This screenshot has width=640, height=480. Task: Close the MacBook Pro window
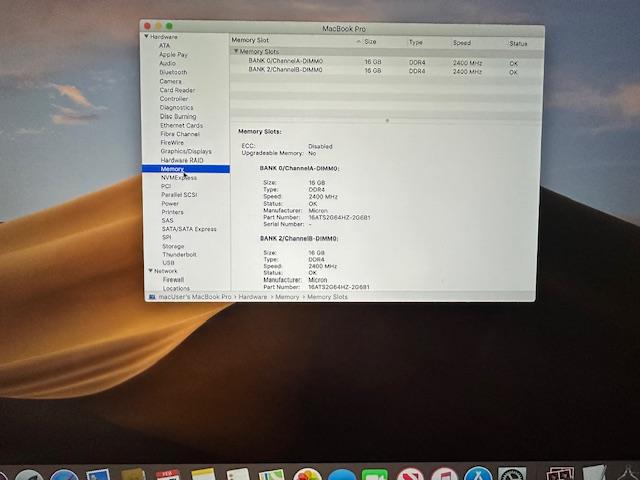click(x=147, y=26)
